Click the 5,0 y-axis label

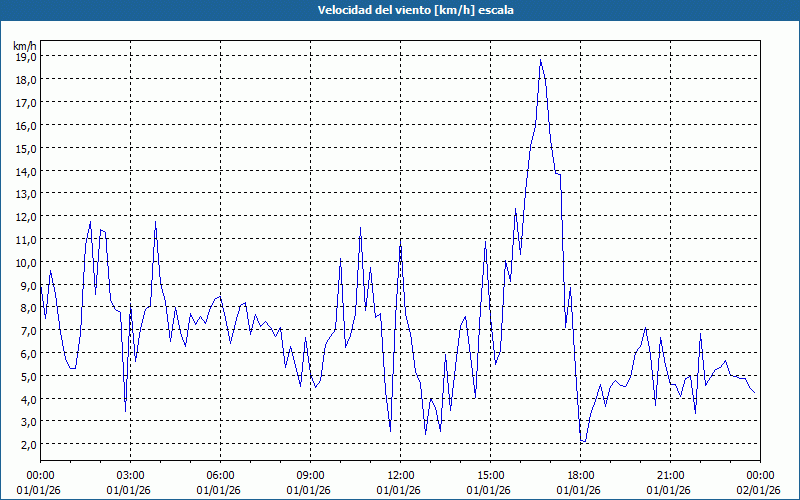(x=27, y=376)
